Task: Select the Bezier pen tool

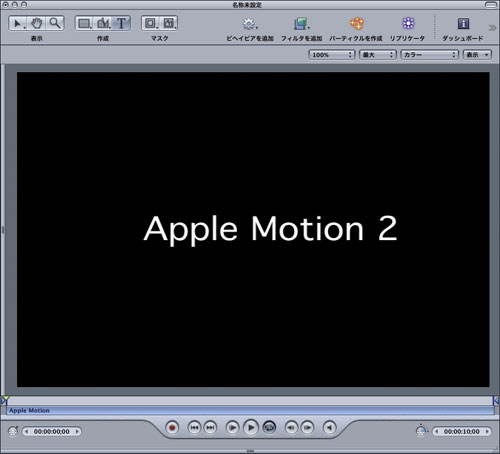Action: click(103, 23)
